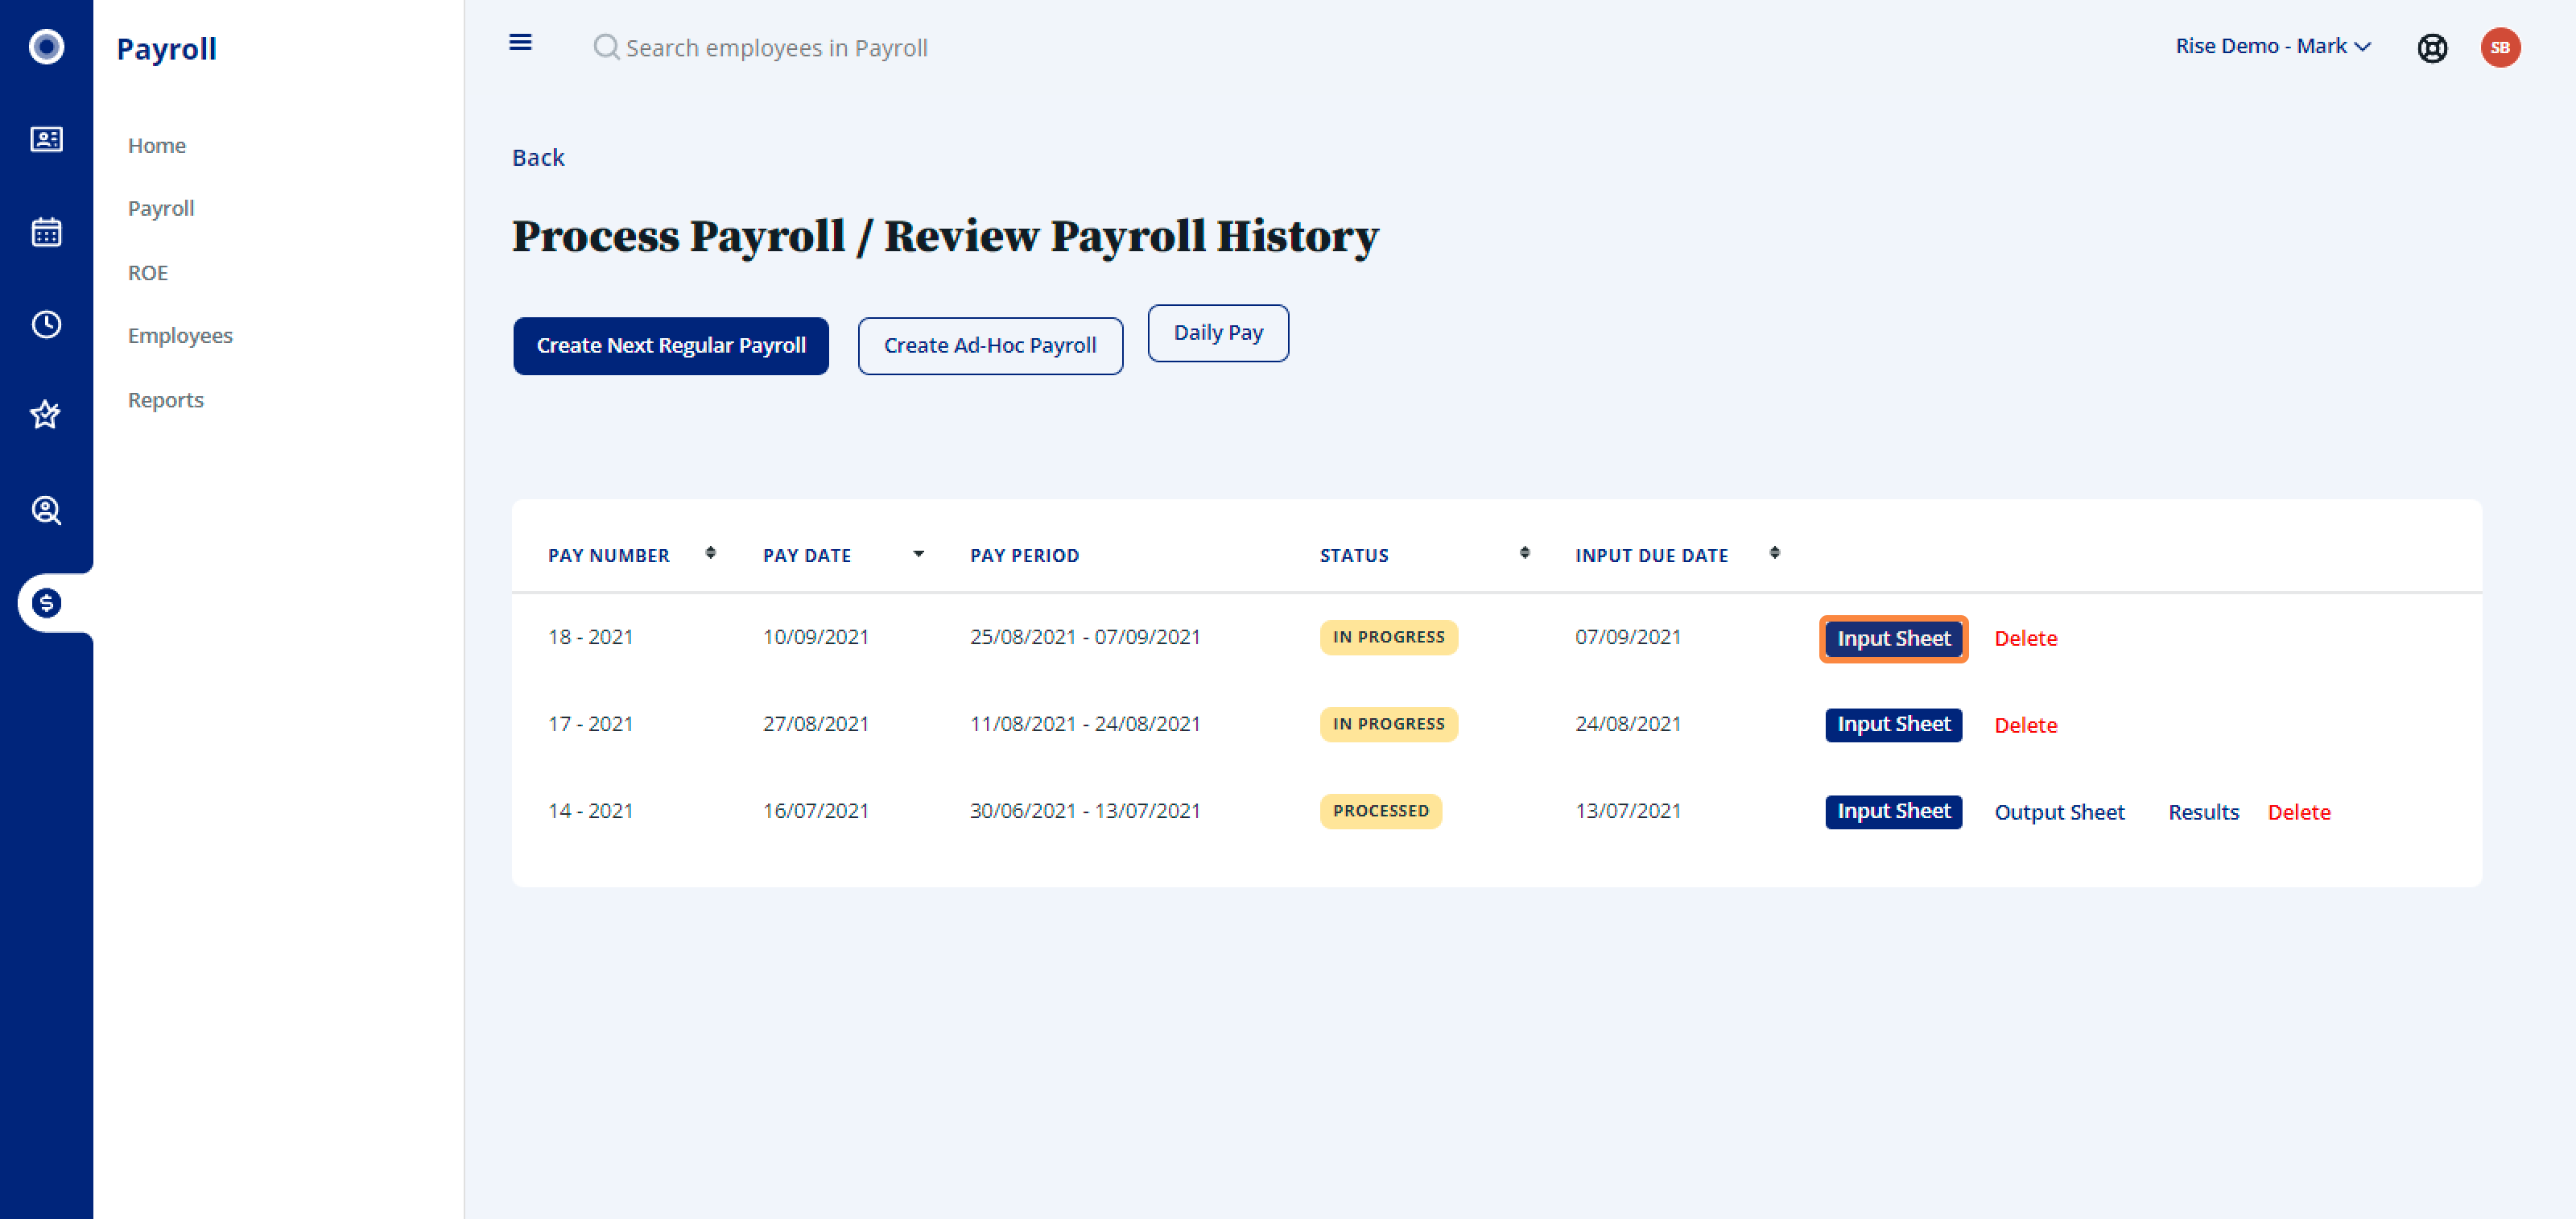The height and width of the screenshot is (1219, 2576).
Task: Open Employees menu item
Action: [x=180, y=335]
